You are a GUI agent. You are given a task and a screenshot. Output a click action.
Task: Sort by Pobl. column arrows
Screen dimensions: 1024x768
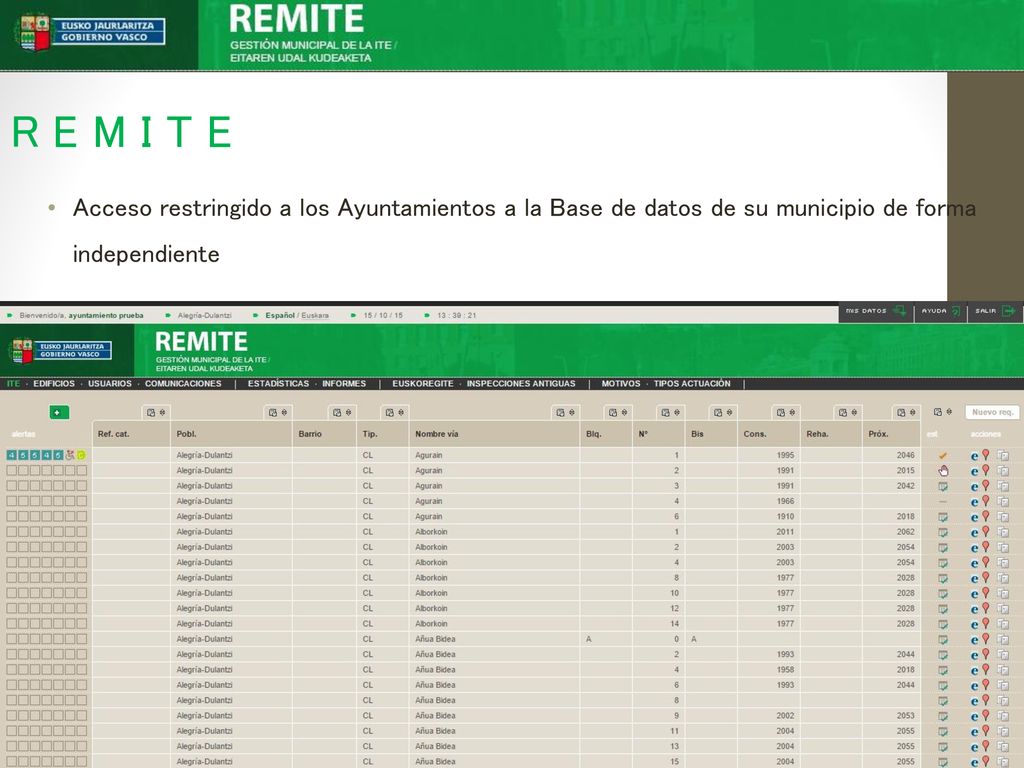pos(283,413)
